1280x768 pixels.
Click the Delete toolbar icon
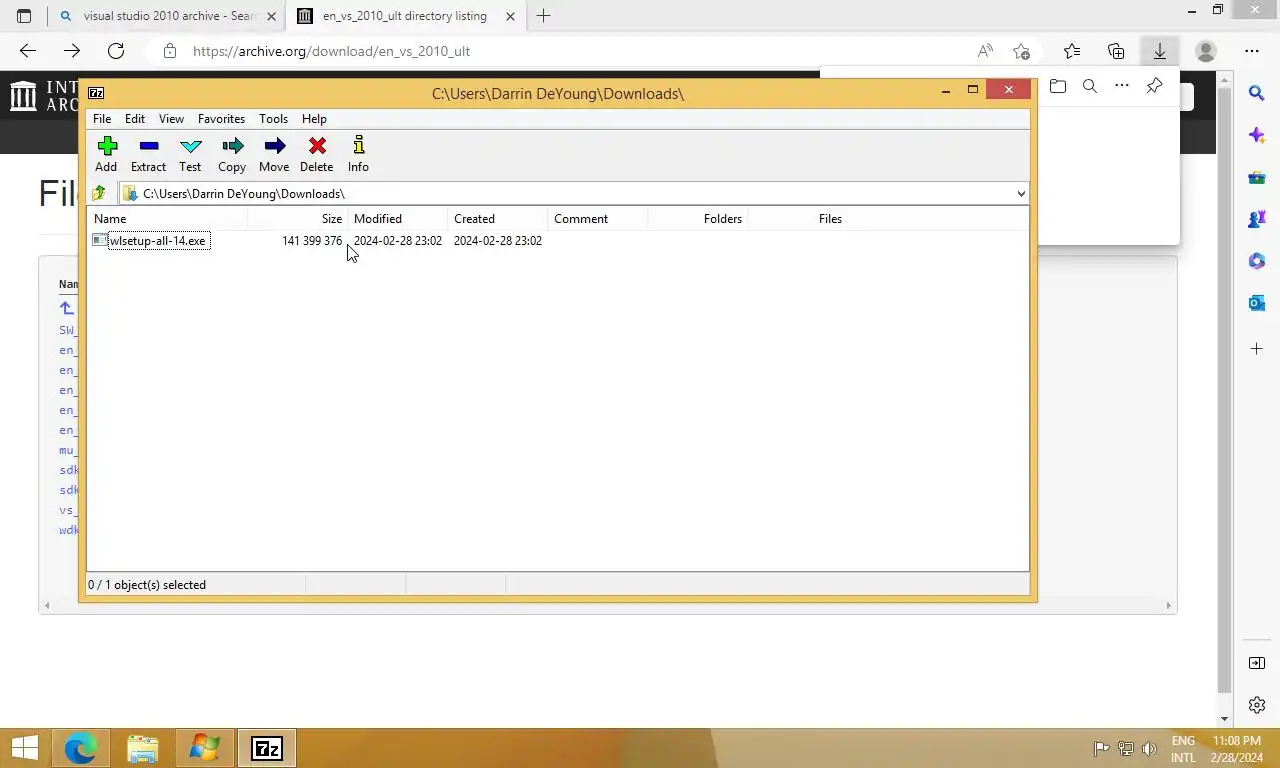317,154
